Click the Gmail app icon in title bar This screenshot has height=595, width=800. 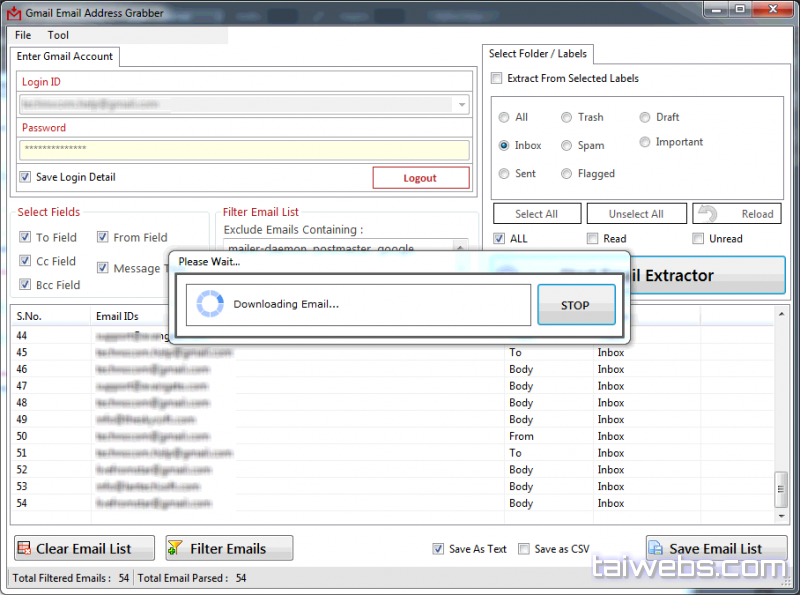(12, 13)
